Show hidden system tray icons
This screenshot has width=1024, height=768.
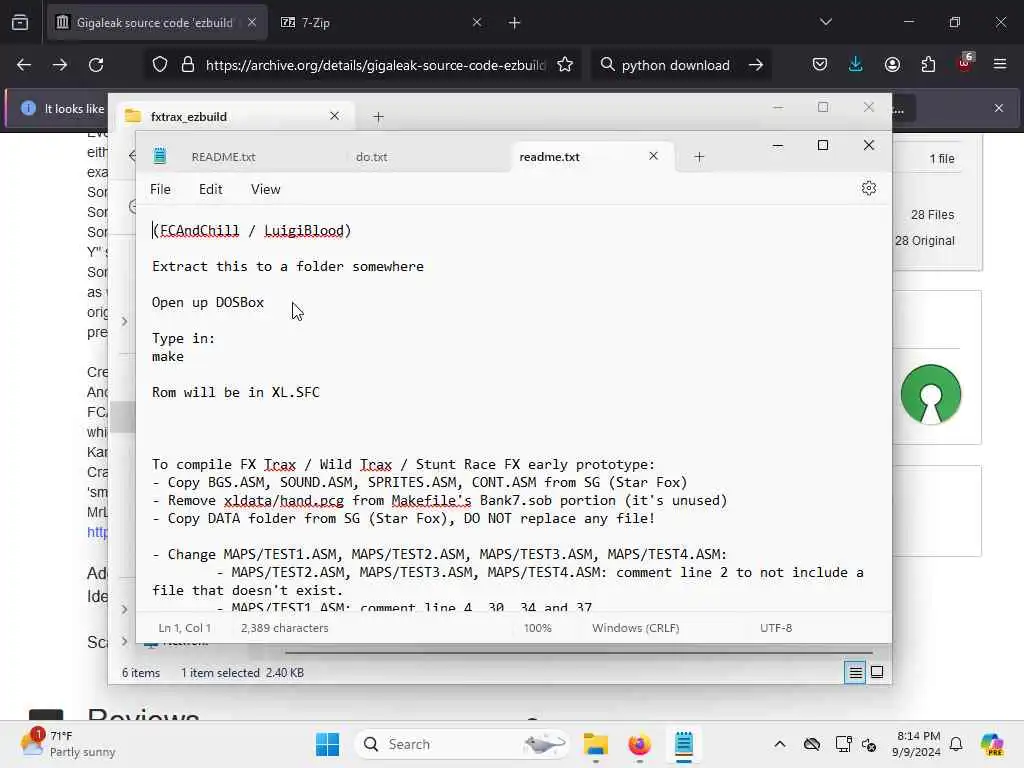[x=780, y=744]
